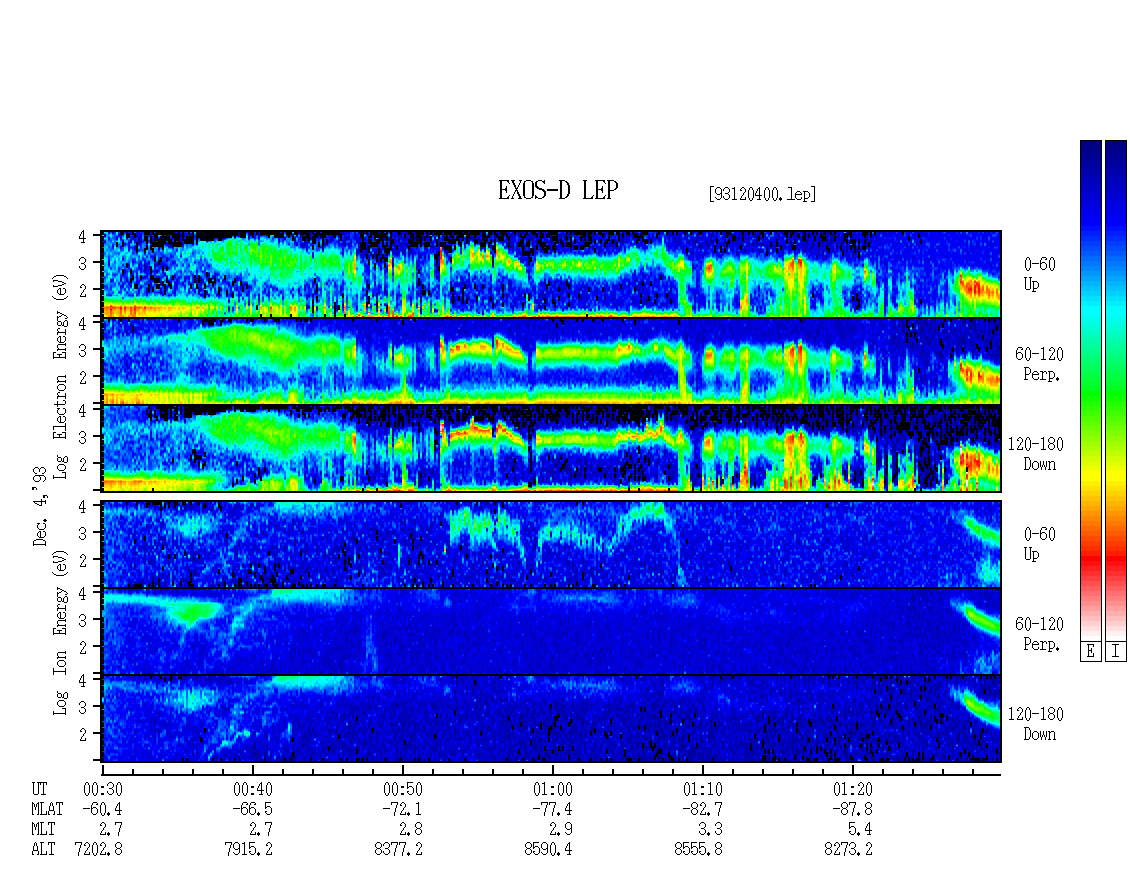
Task: Select the 01:20 time tick label
Action: point(852,789)
